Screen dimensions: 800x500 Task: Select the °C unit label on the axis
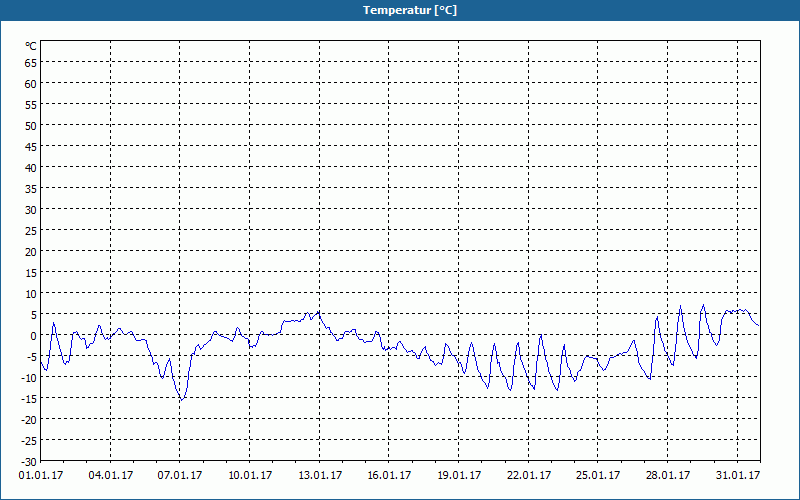coord(31,46)
